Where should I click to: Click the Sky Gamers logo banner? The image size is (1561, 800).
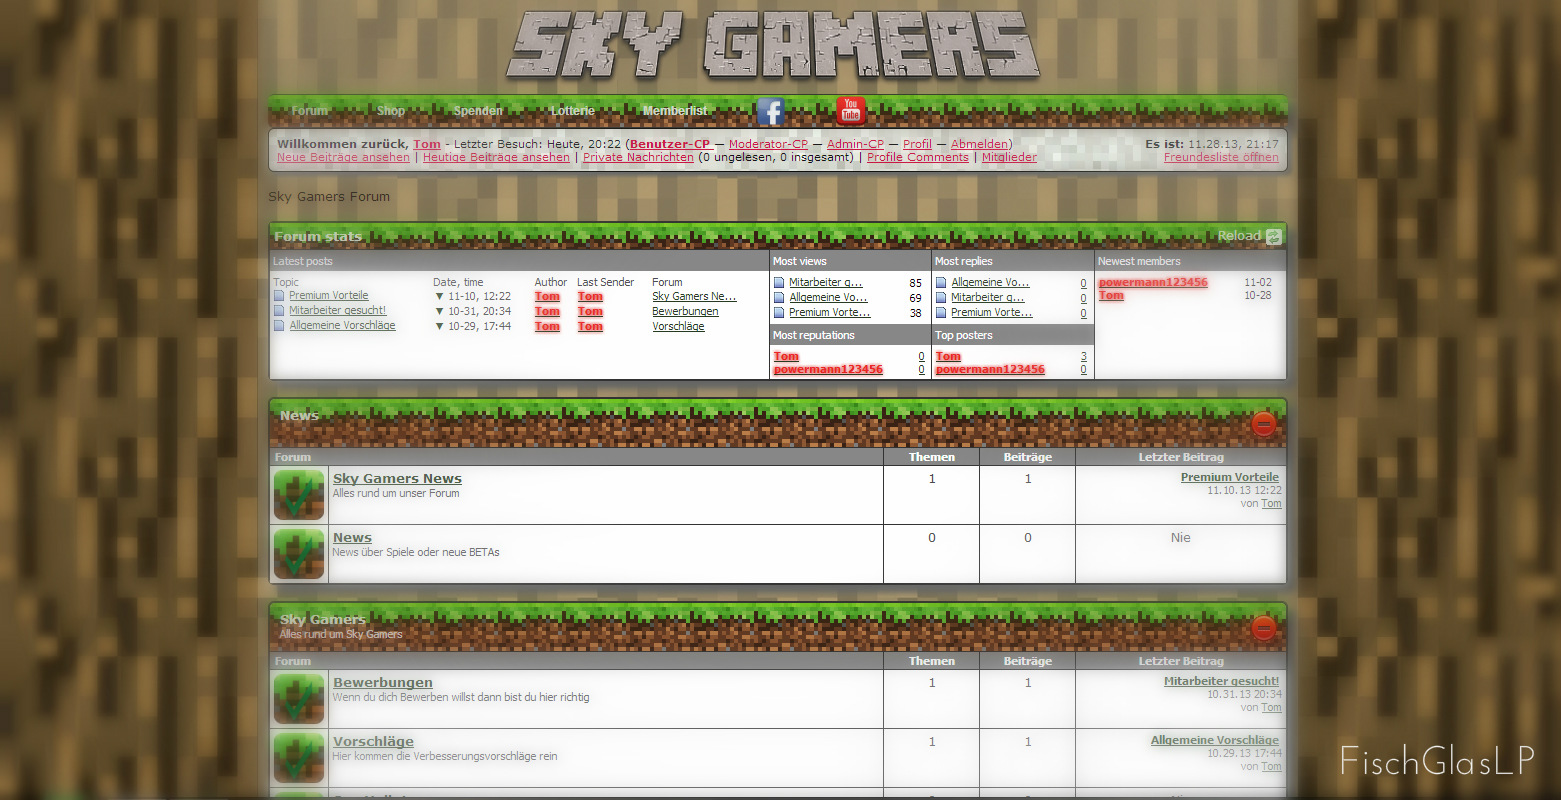pos(773,46)
